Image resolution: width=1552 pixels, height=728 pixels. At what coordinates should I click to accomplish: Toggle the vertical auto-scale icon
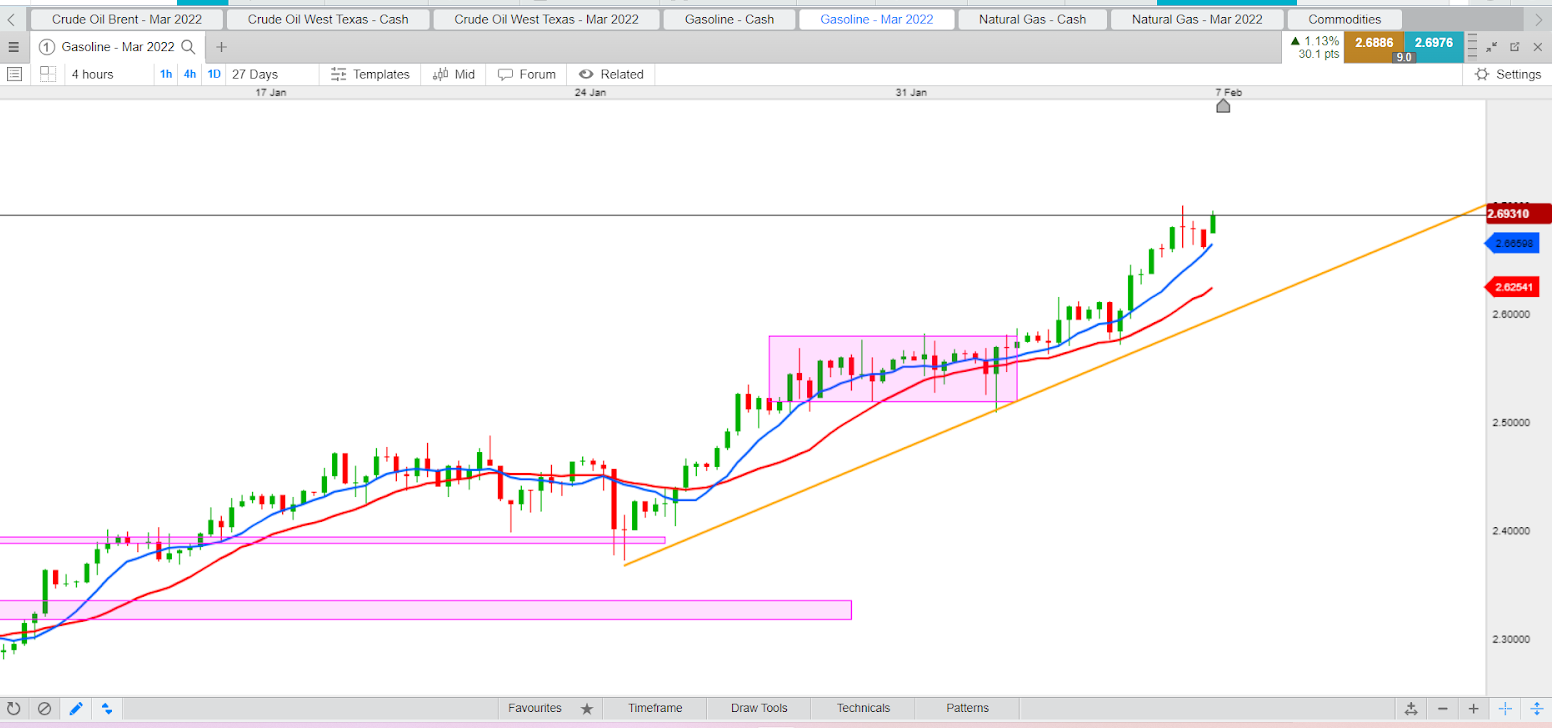point(1536,709)
